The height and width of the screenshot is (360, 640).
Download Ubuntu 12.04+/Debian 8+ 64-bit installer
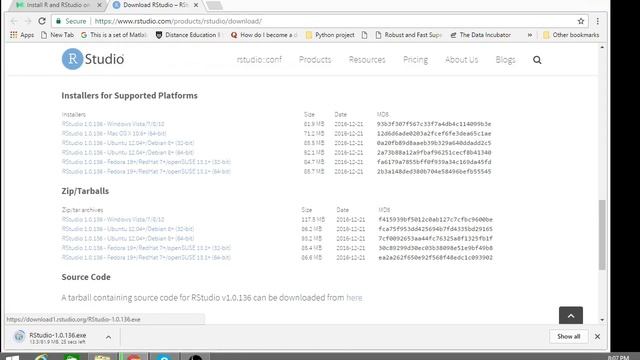coord(128,153)
